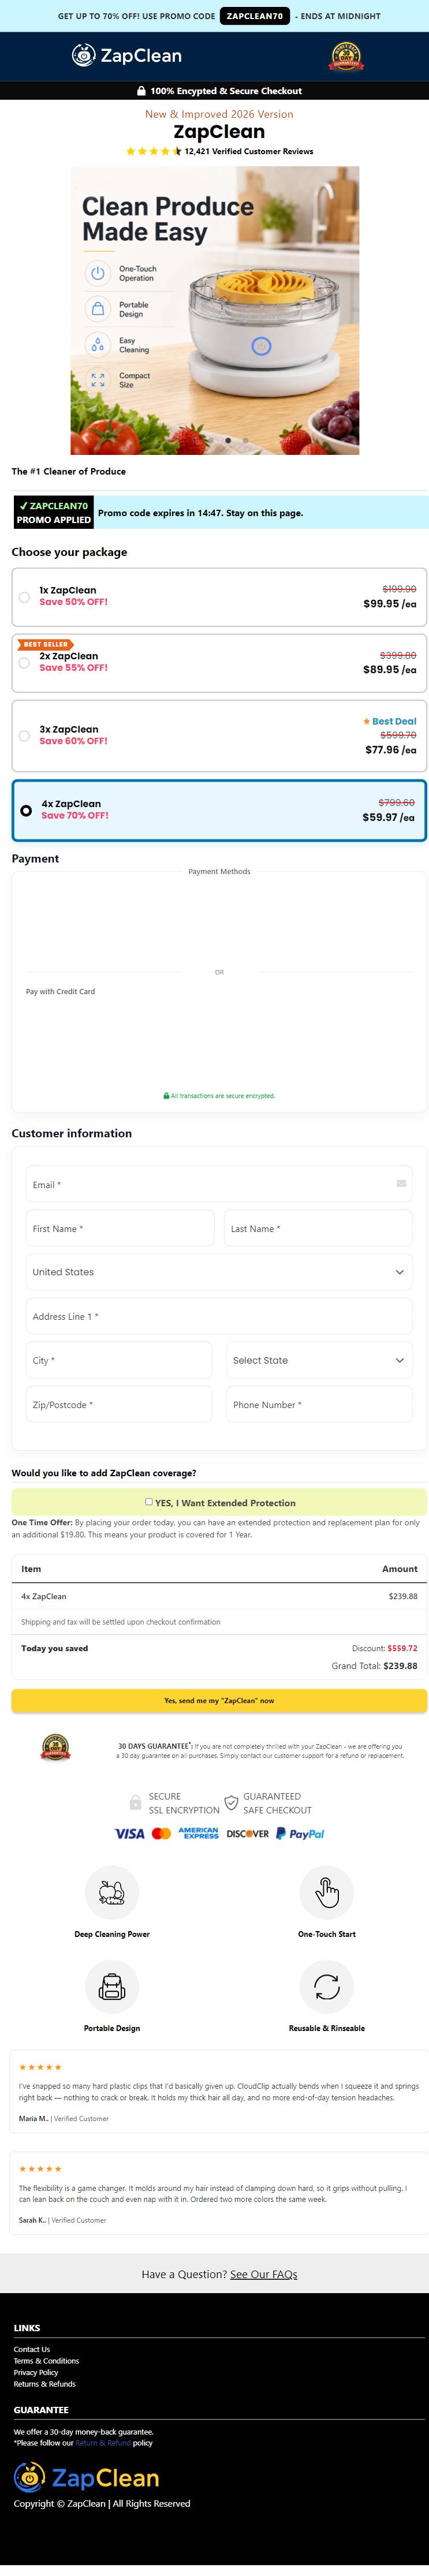Expand the Select State dropdown

click(319, 1360)
